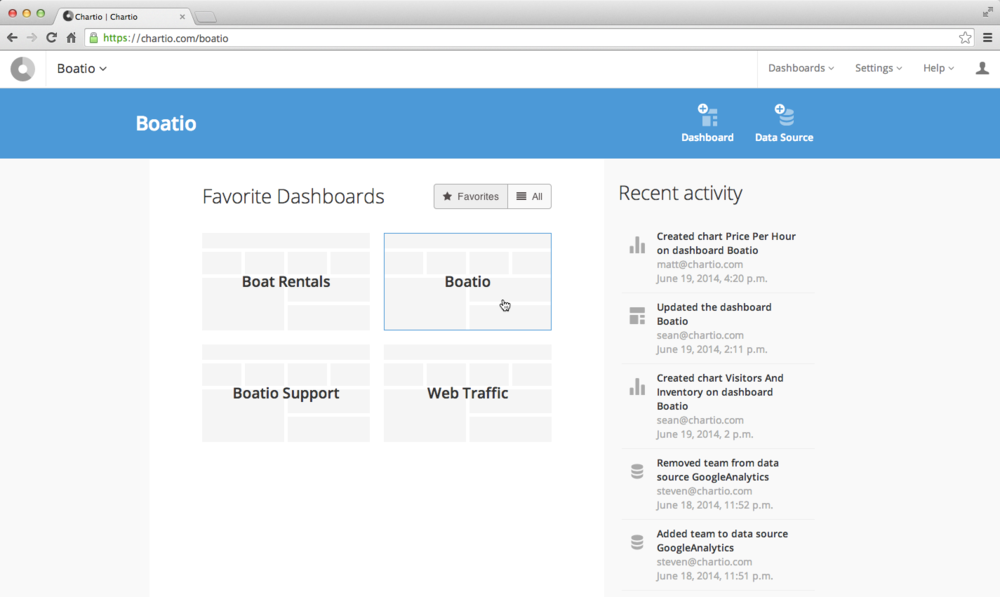Screen dimensions: 1000x597
Task: Click database icon beside Added team entry
Action: click(x=637, y=542)
